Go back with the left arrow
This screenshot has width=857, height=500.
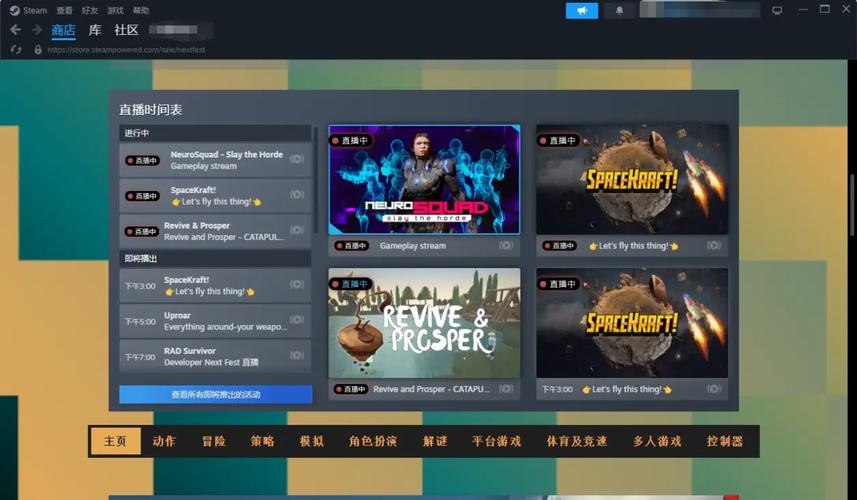(x=15, y=30)
